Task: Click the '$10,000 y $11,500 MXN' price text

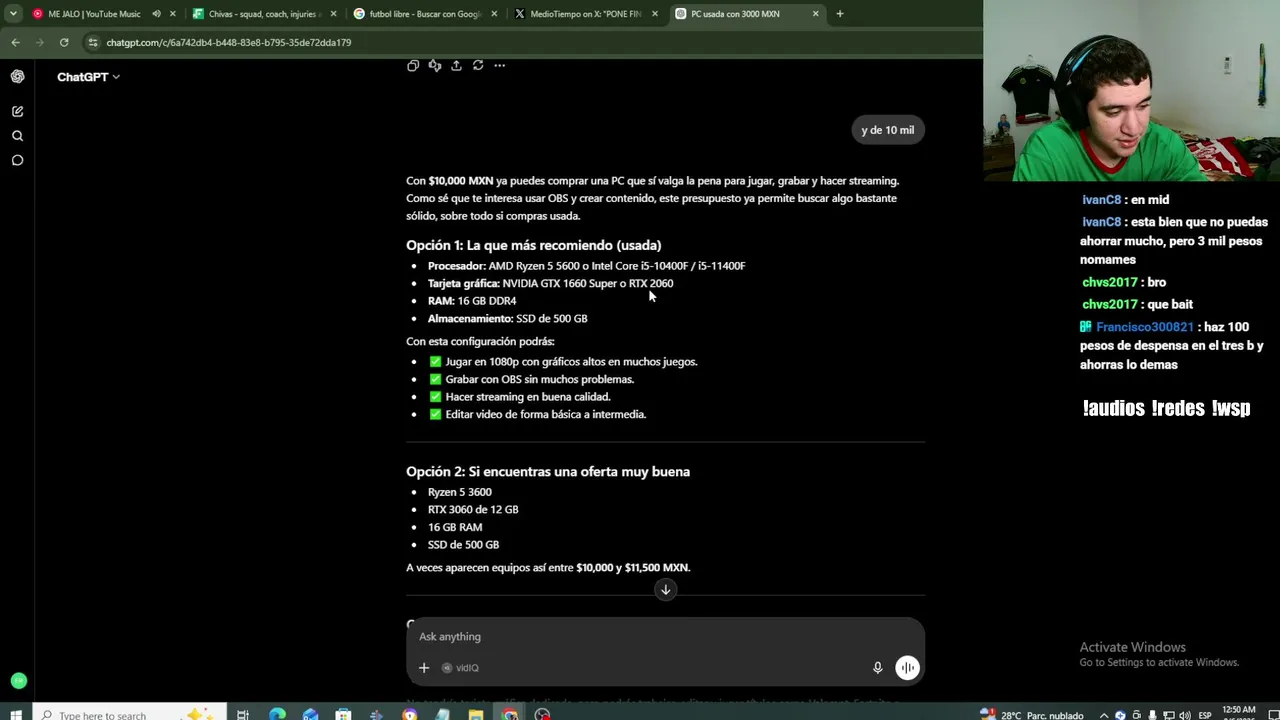Action: point(633,568)
